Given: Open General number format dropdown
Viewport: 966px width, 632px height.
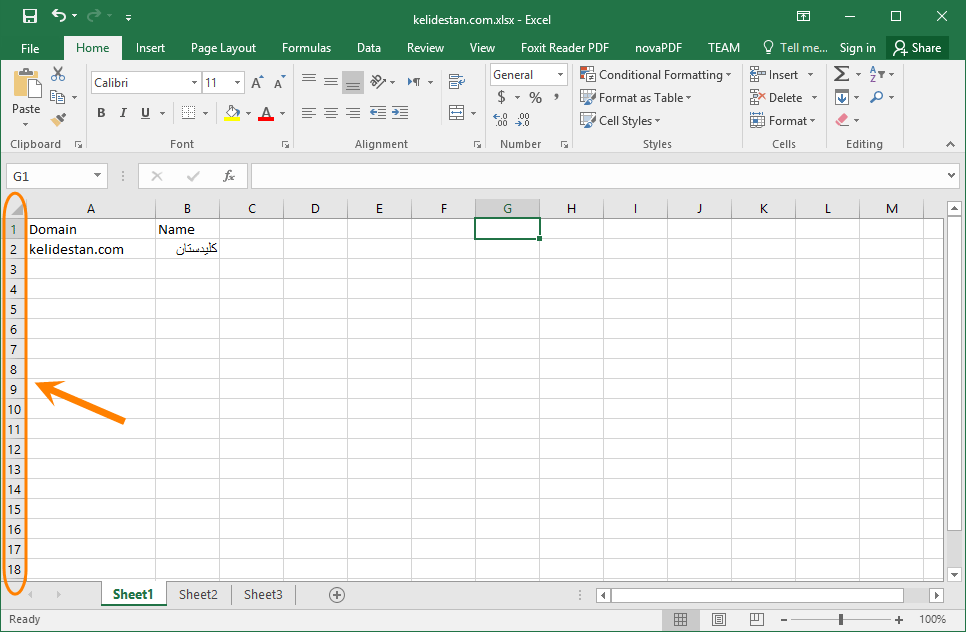Looking at the screenshot, I should coord(560,75).
